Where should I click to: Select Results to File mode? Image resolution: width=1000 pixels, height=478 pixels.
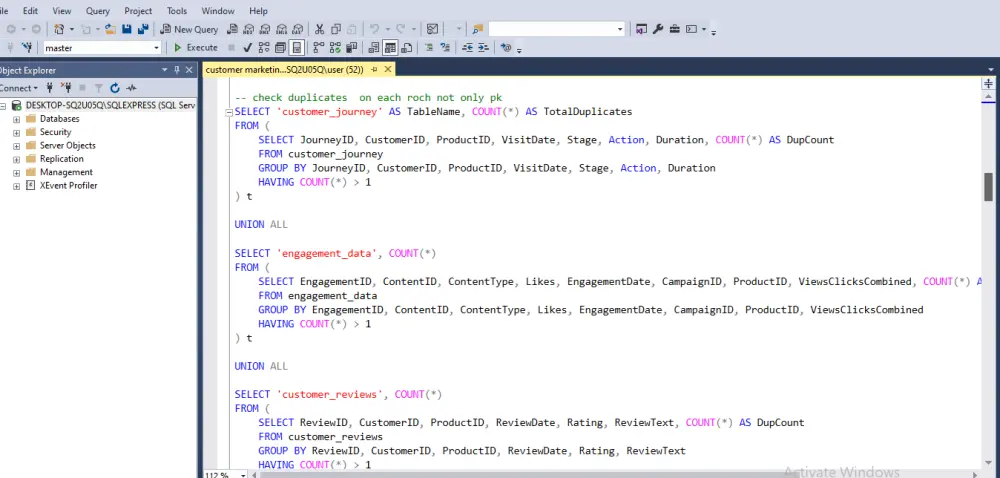[x=406, y=48]
